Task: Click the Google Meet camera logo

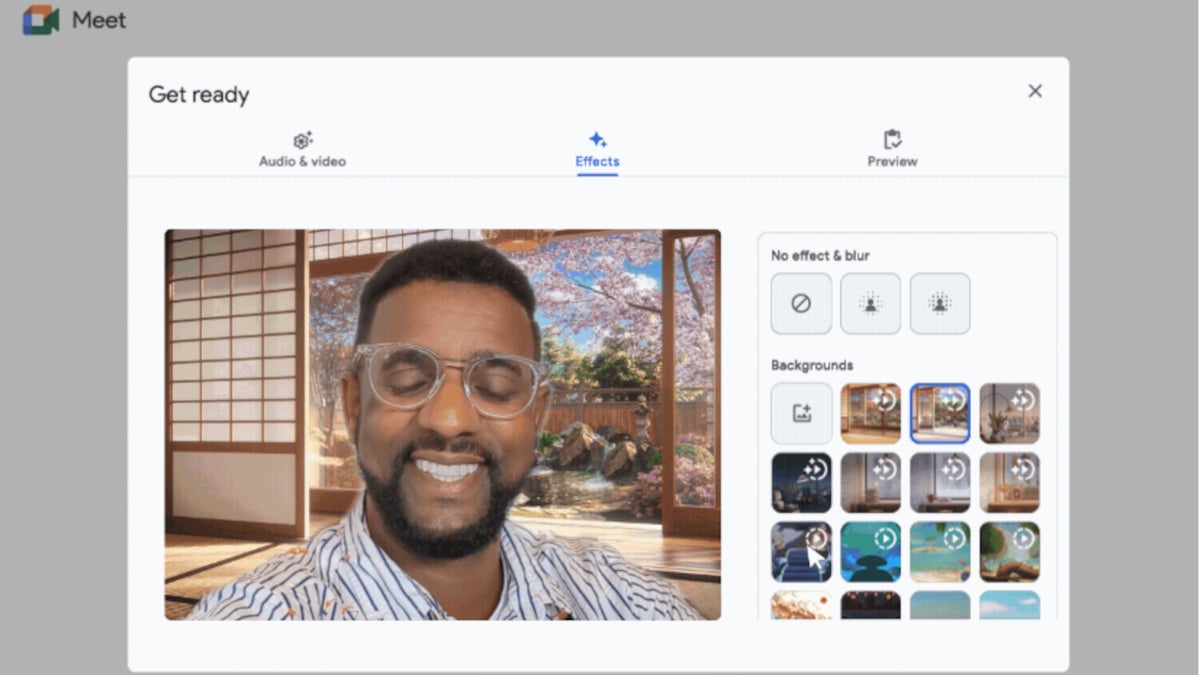Action: [x=41, y=20]
